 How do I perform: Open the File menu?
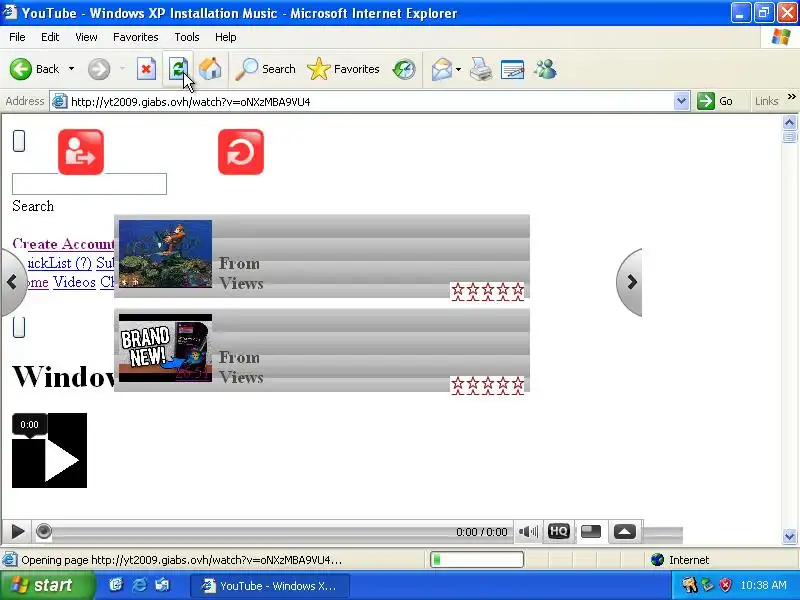click(x=17, y=37)
